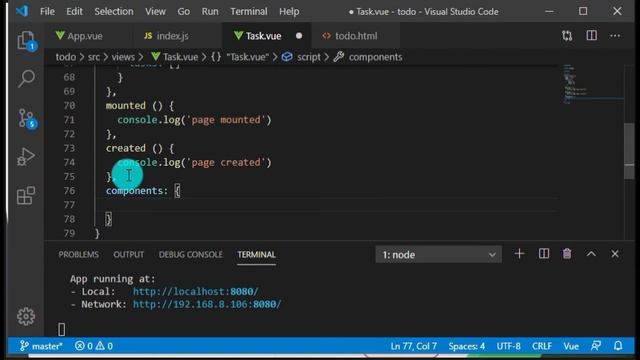Click components breadcrumb segment

(x=368, y=57)
